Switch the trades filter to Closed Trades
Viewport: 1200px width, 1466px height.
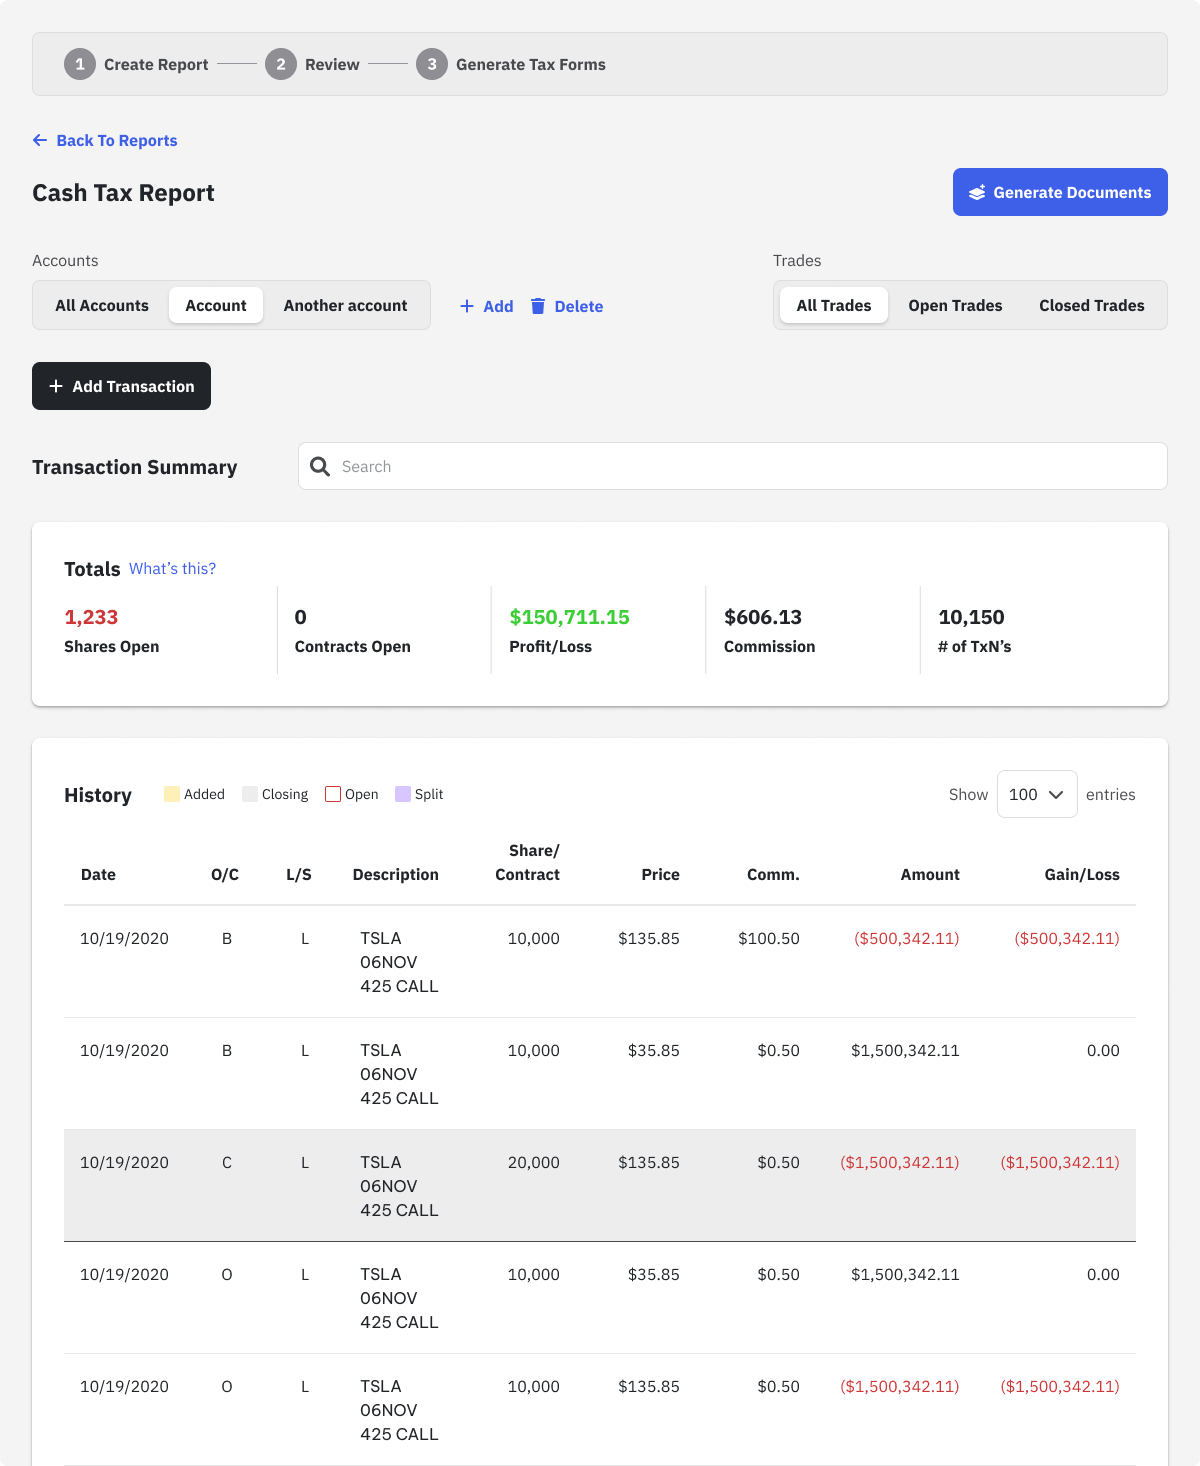point(1092,305)
